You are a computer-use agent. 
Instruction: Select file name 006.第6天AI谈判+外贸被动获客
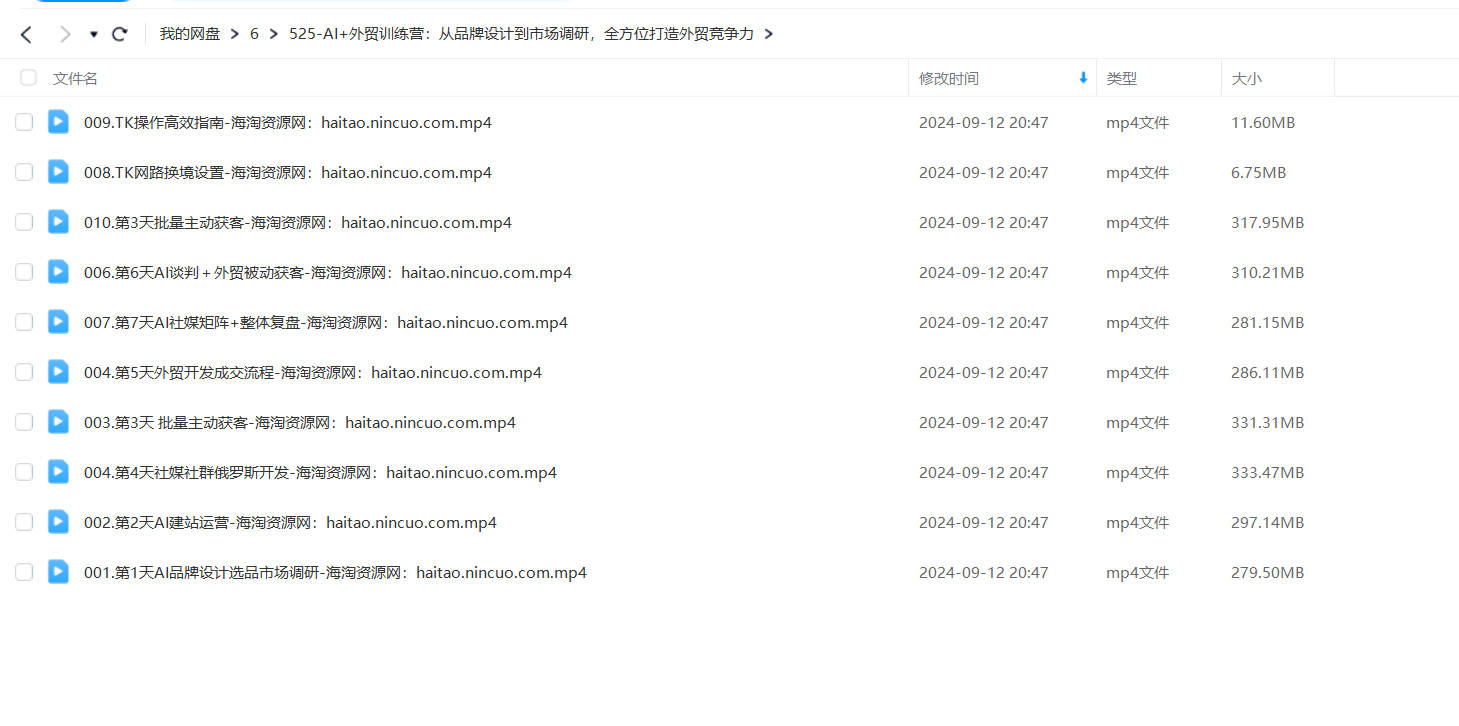click(328, 272)
